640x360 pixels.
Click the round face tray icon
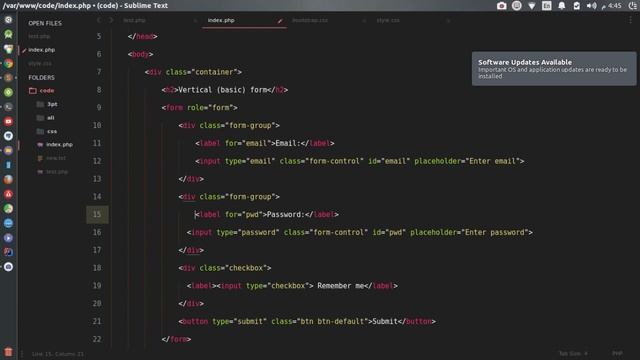coord(516,6)
